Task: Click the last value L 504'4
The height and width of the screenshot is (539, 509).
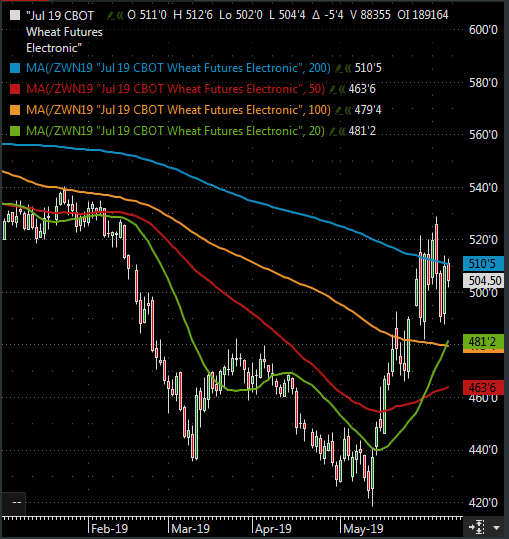Action: (287, 15)
